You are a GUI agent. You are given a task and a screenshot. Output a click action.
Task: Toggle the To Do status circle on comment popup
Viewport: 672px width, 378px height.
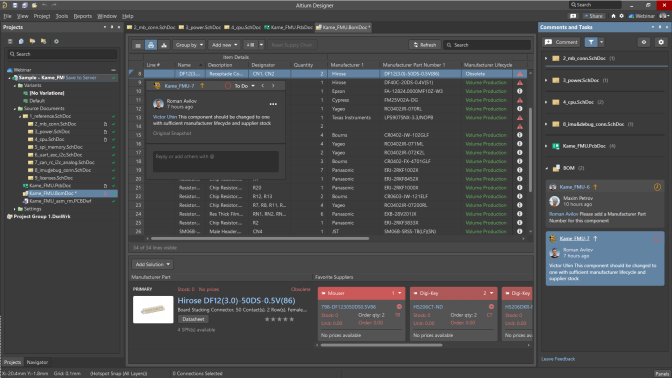(228, 86)
